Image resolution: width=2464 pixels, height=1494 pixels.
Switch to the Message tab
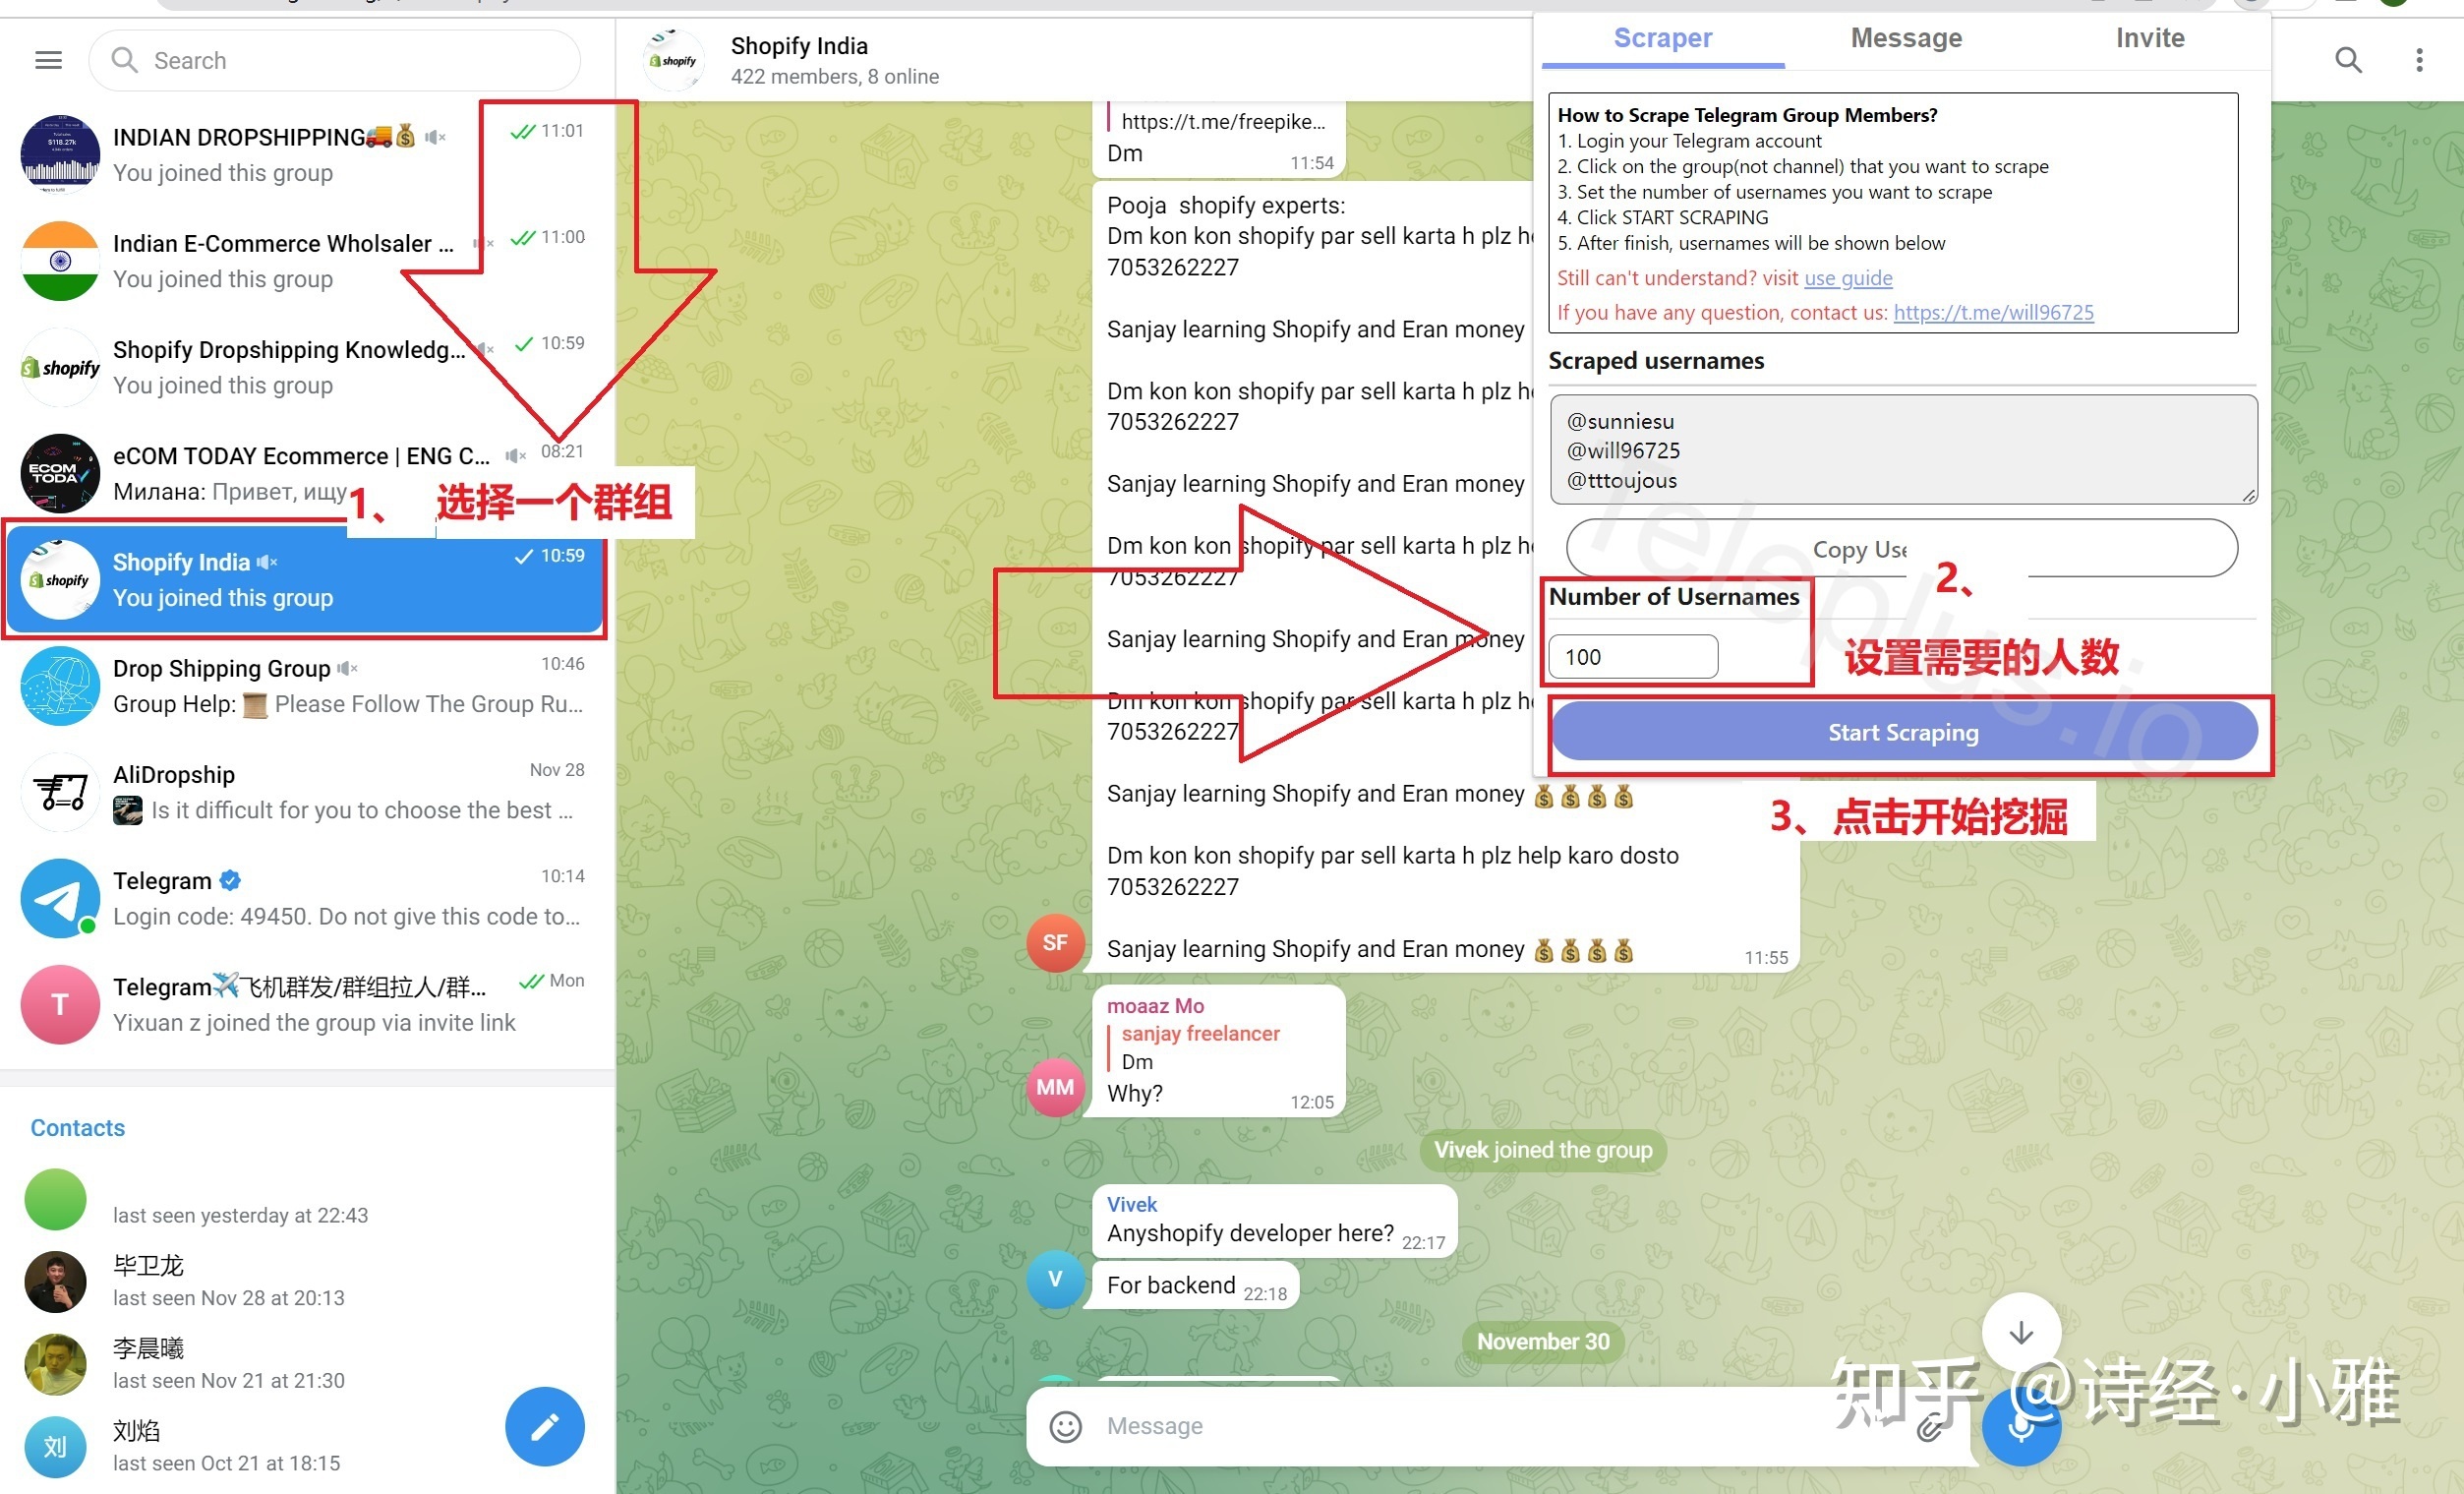1907,38
